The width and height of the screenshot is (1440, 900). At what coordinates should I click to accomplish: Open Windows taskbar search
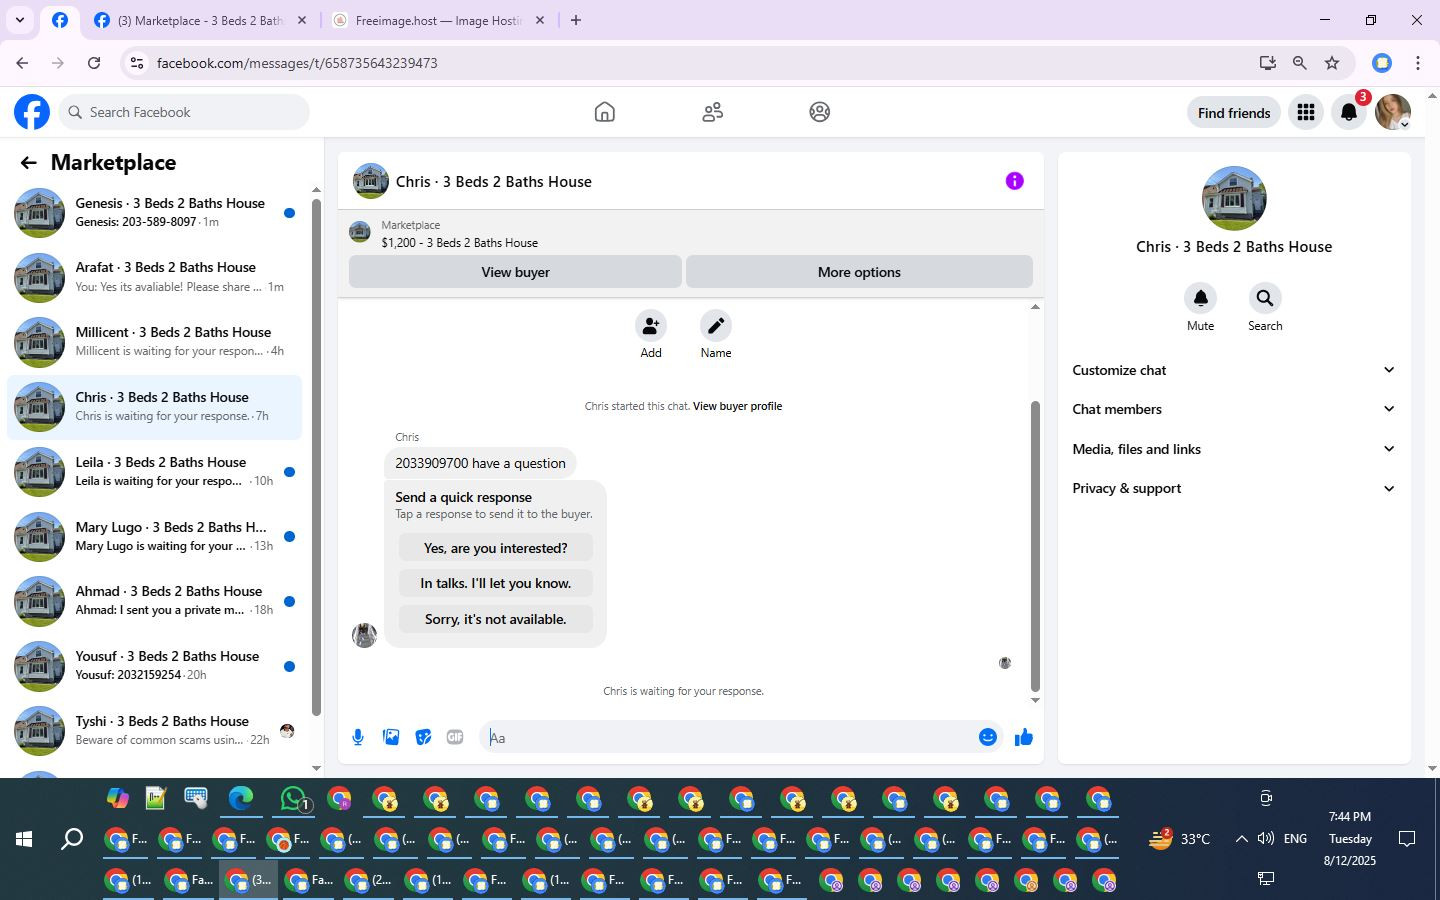point(72,839)
